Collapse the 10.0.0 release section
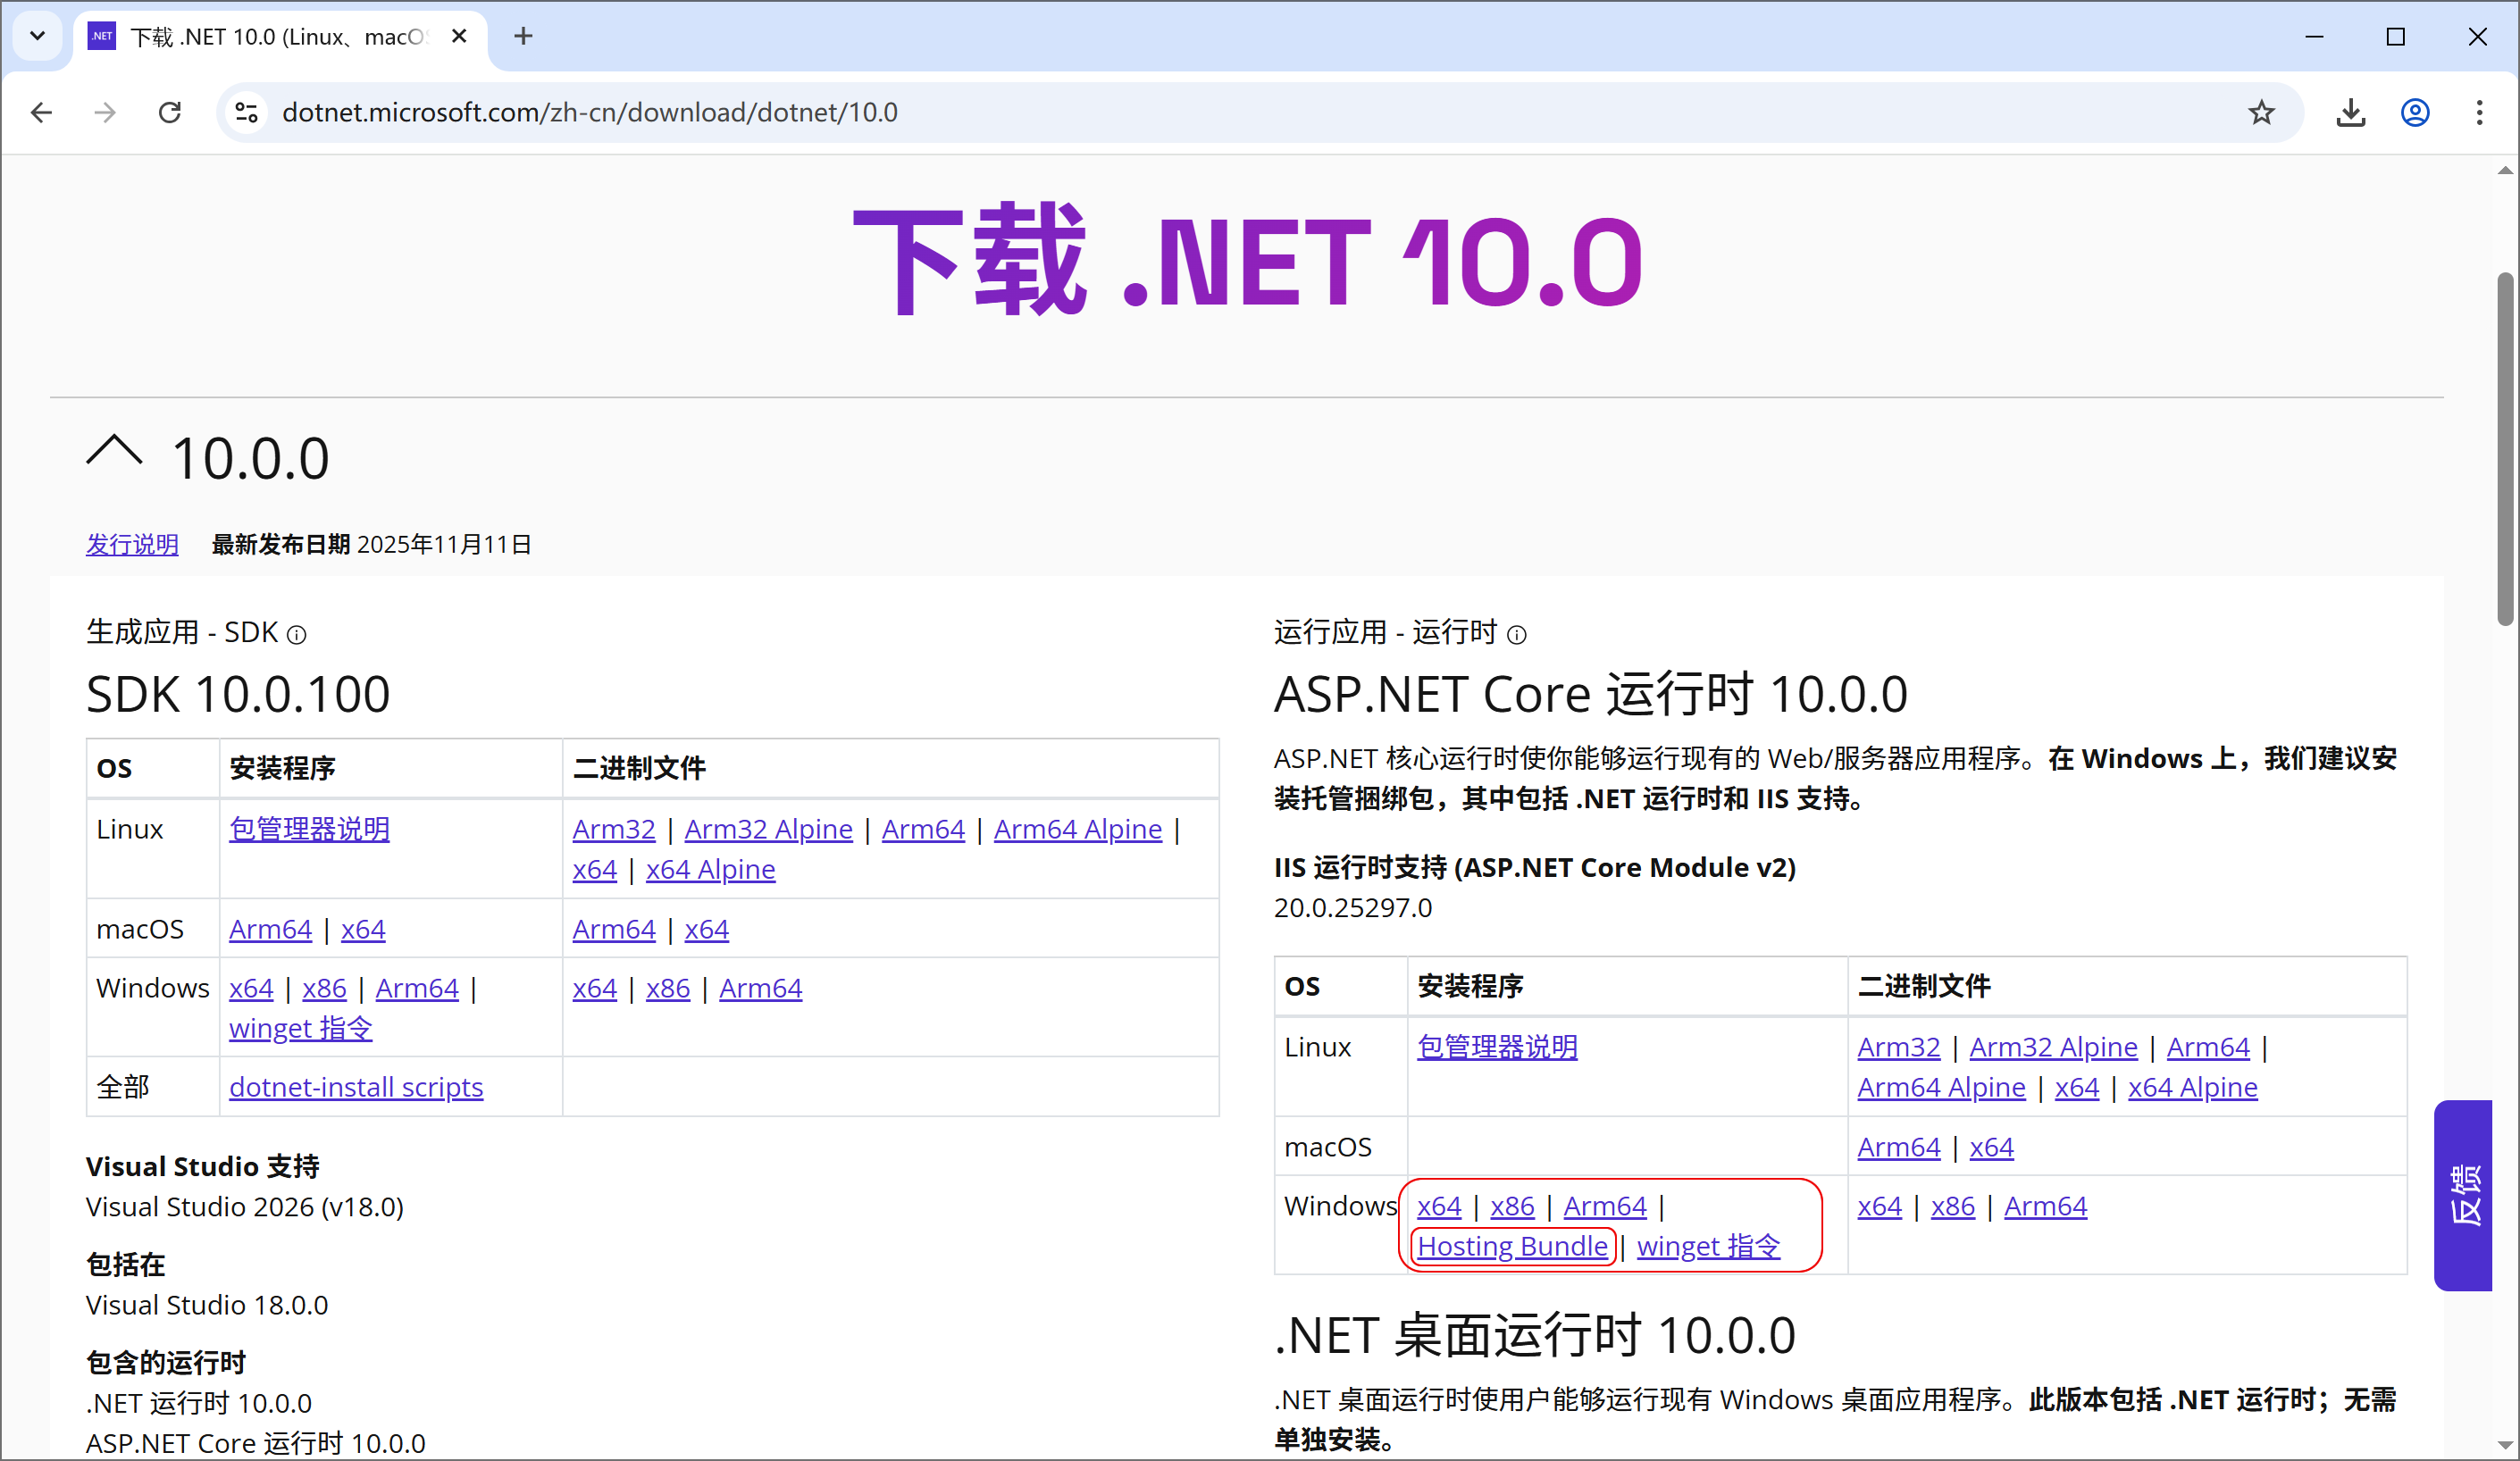The width and height of the screenshot is (2520, 1461). pyautogui.click(x=114, y=452)
